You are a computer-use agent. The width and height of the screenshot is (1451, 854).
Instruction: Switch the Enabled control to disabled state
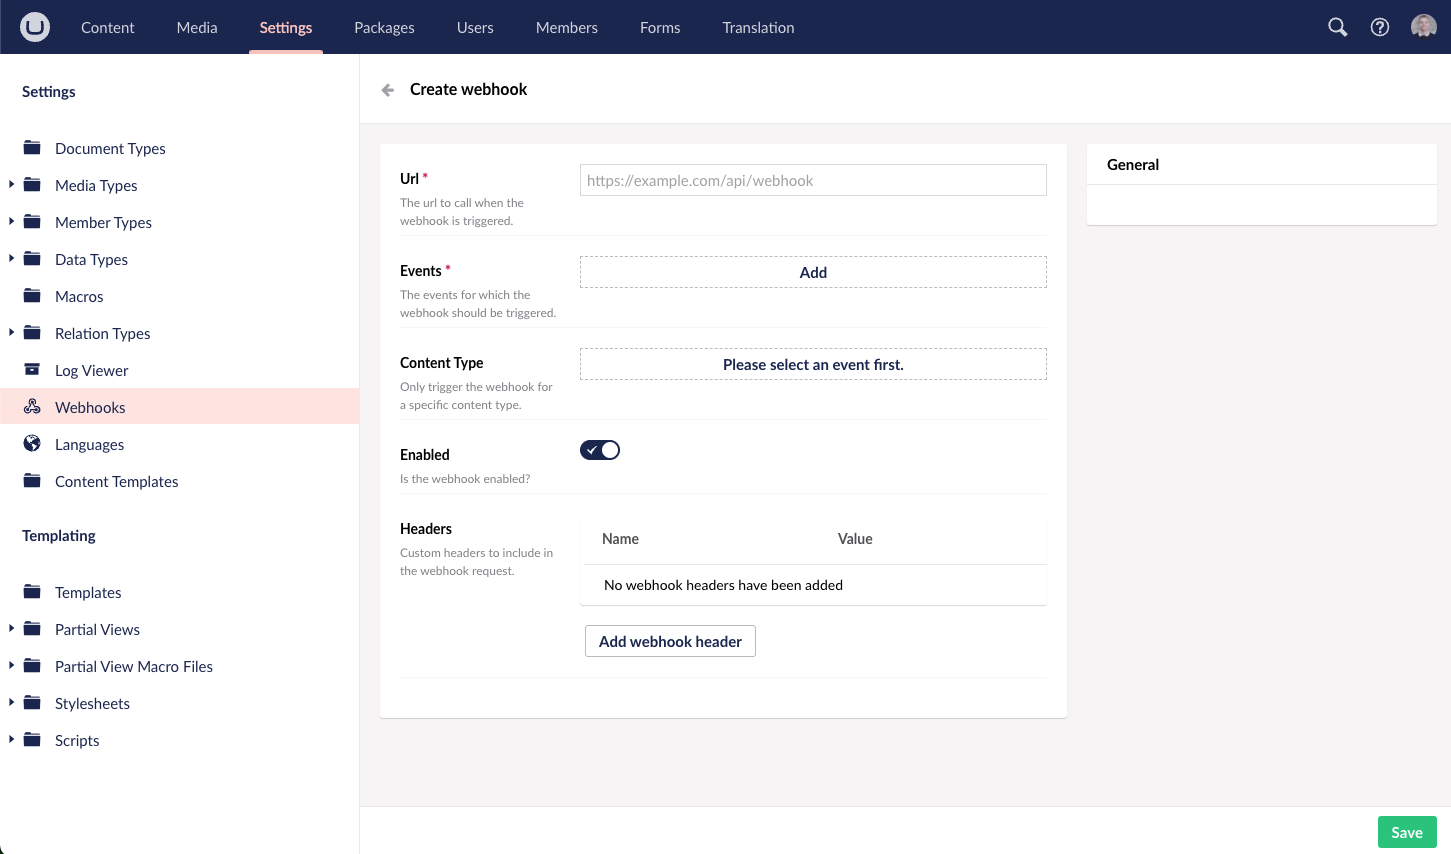point(599,450)
